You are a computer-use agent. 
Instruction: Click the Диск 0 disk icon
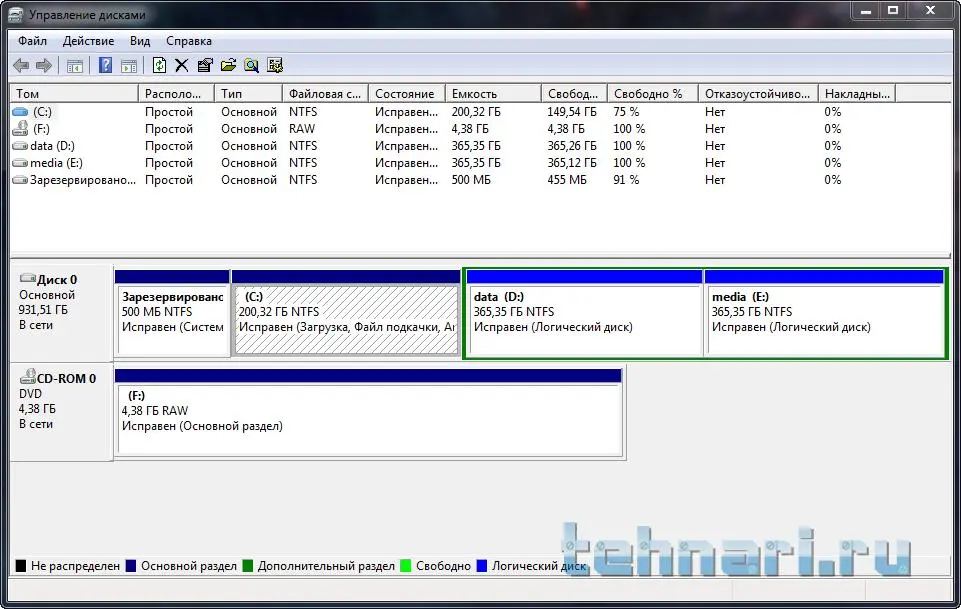(28, 278)
